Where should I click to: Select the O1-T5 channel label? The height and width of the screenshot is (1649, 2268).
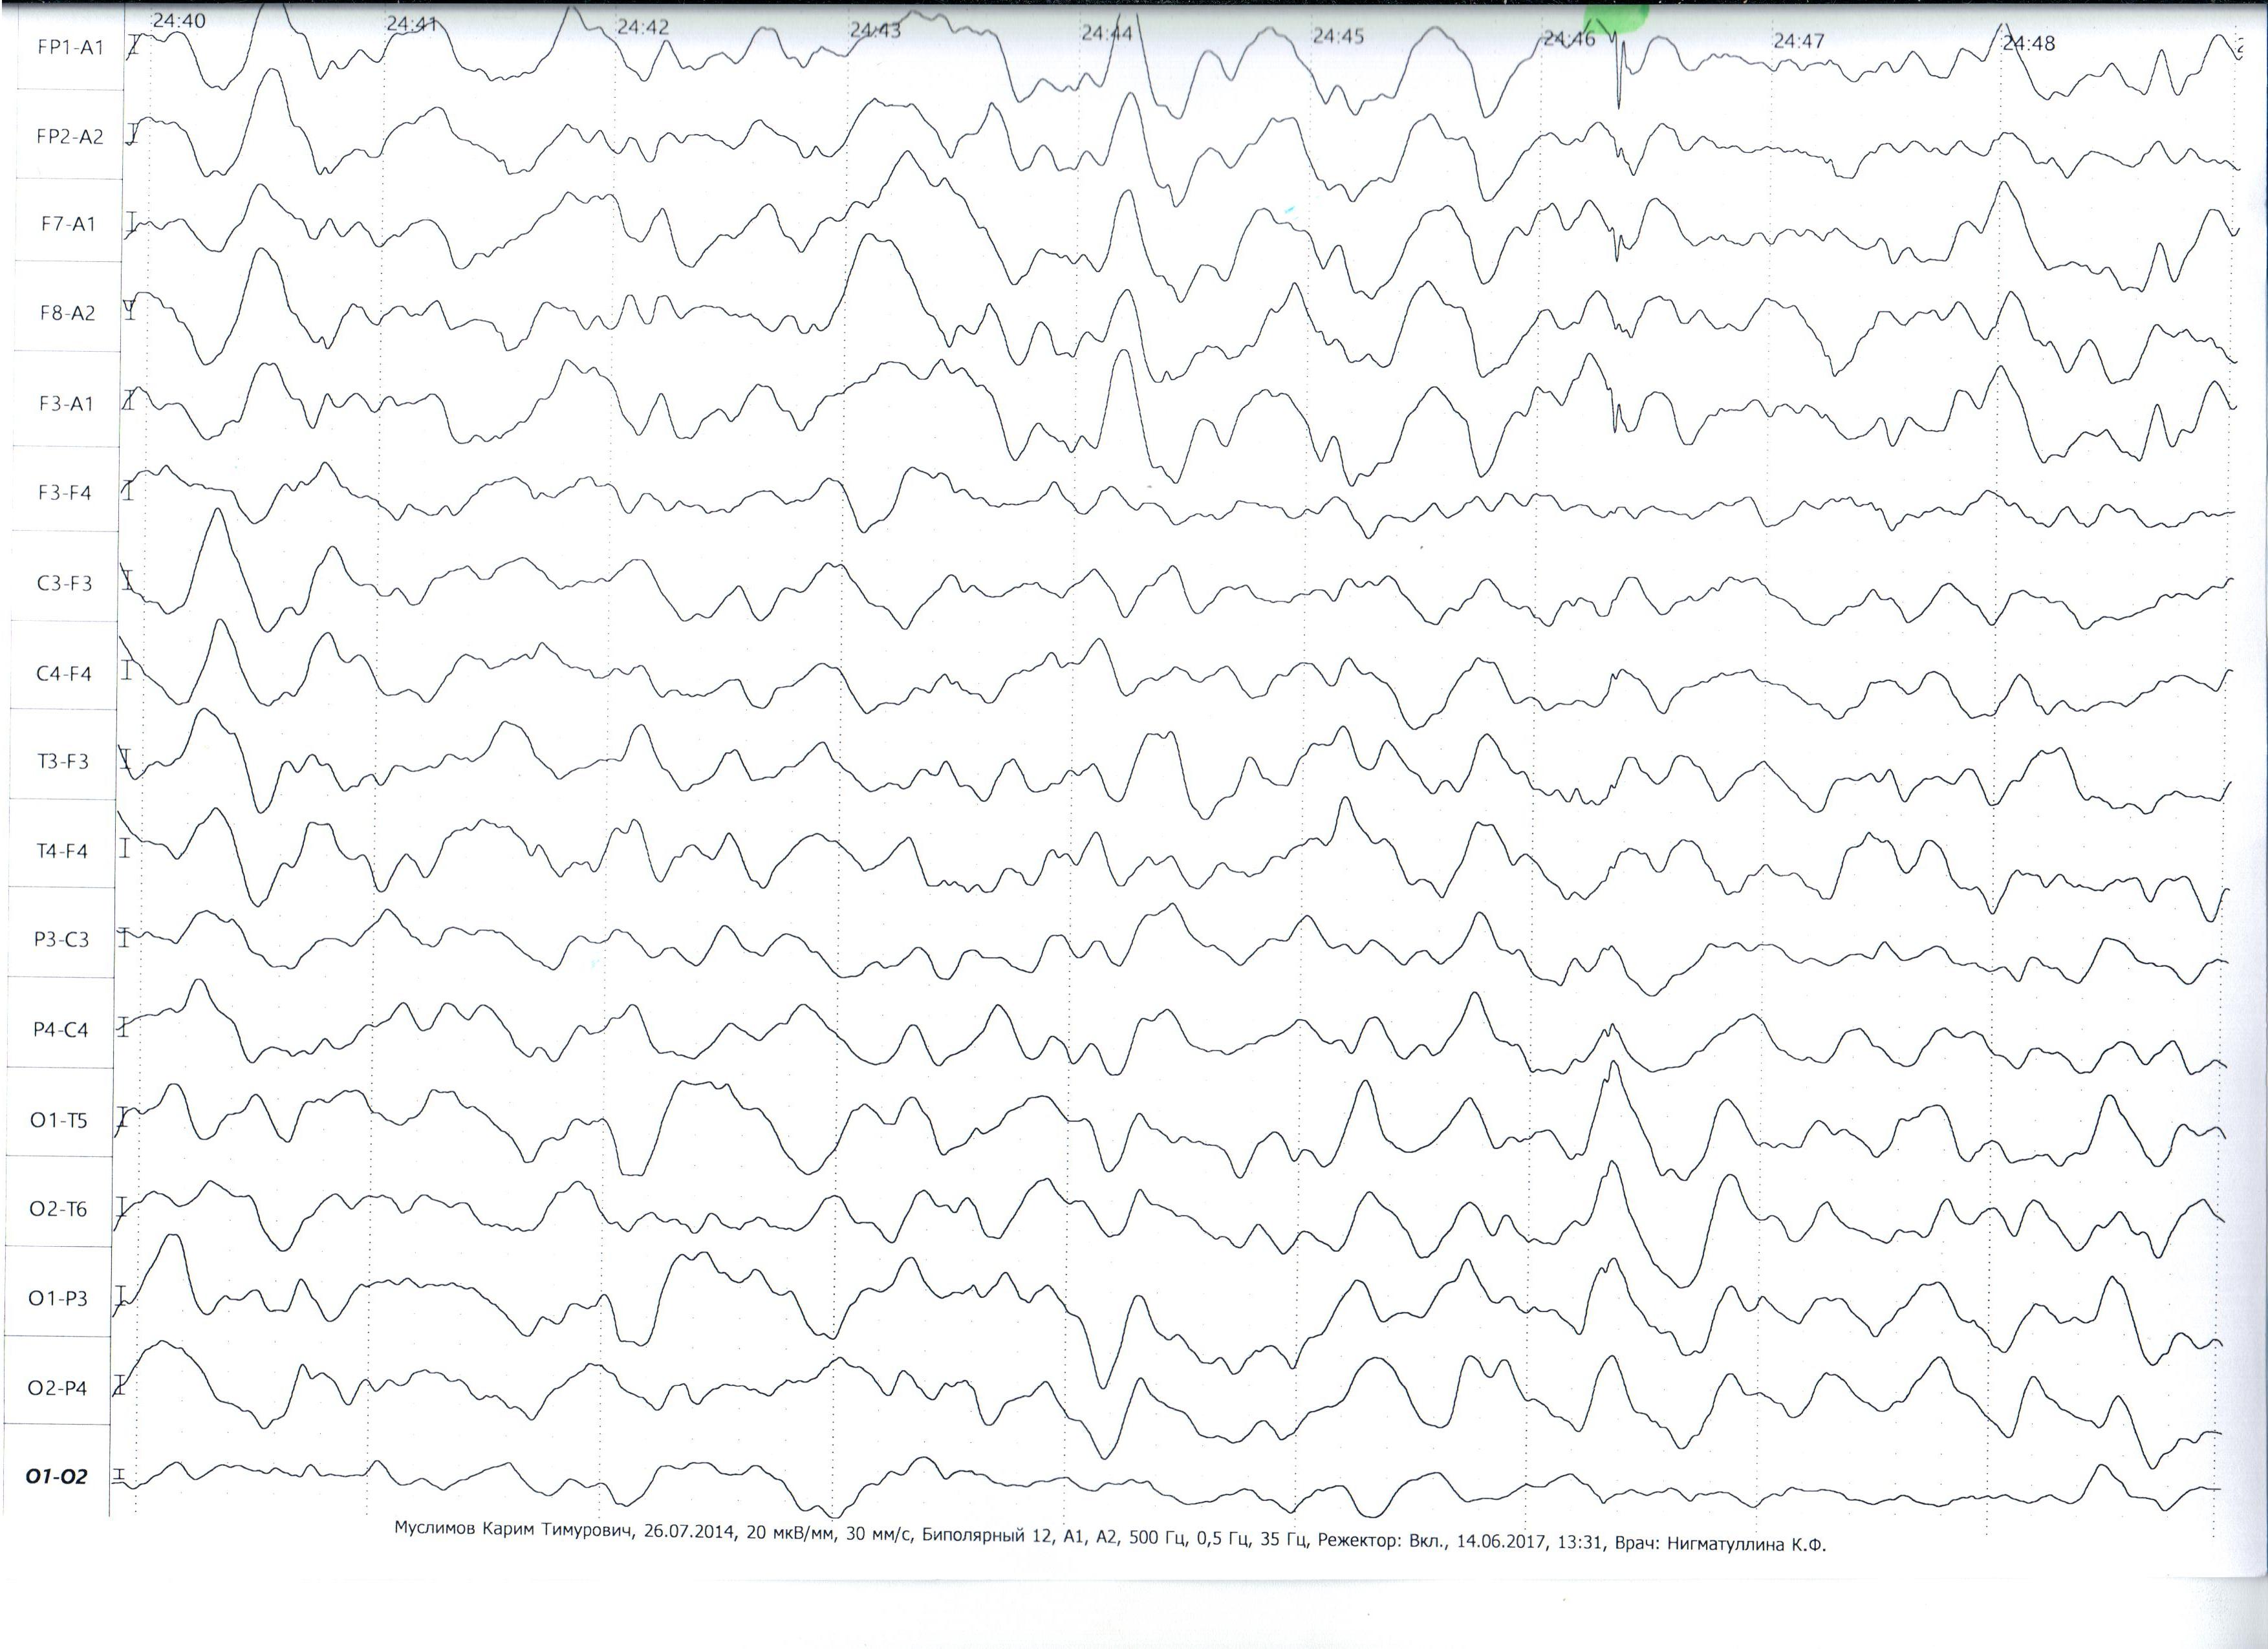[58, 1121]
